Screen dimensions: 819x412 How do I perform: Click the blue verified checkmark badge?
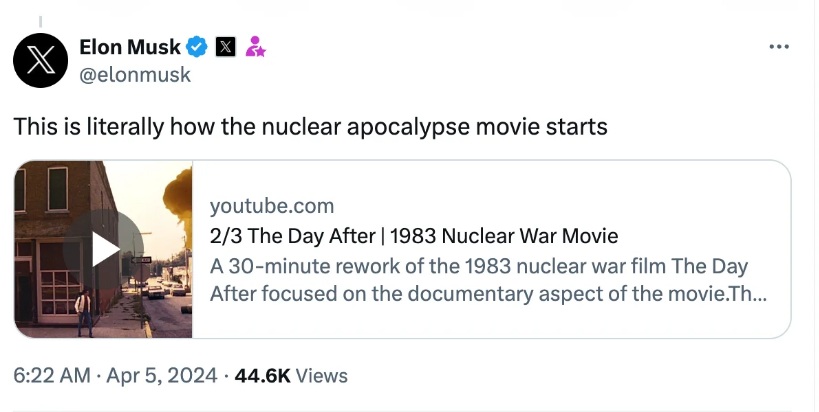pyautogui.click(x=198, y=46)
